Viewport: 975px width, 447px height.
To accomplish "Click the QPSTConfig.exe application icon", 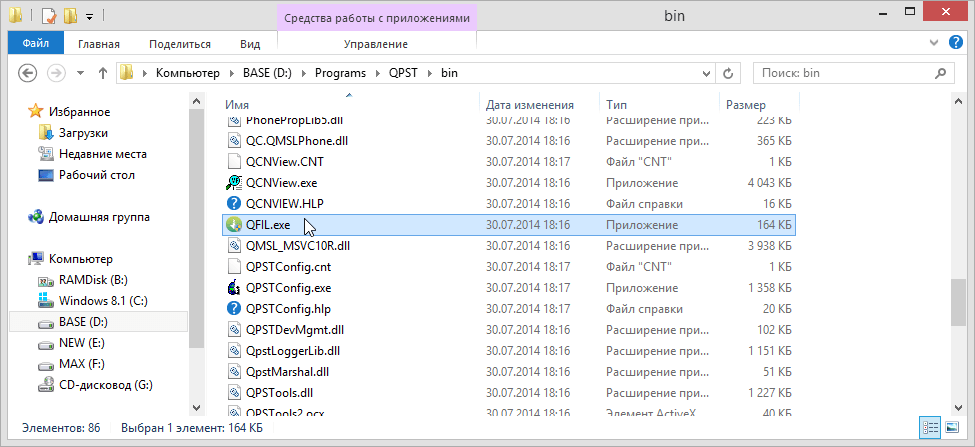I will (x=234, y=288).
